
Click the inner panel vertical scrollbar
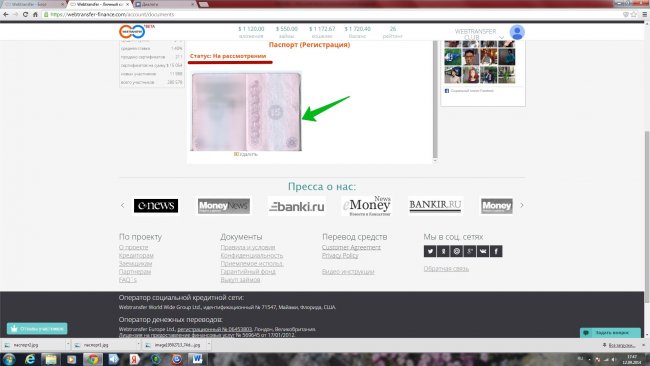click(x=435, y=99)
